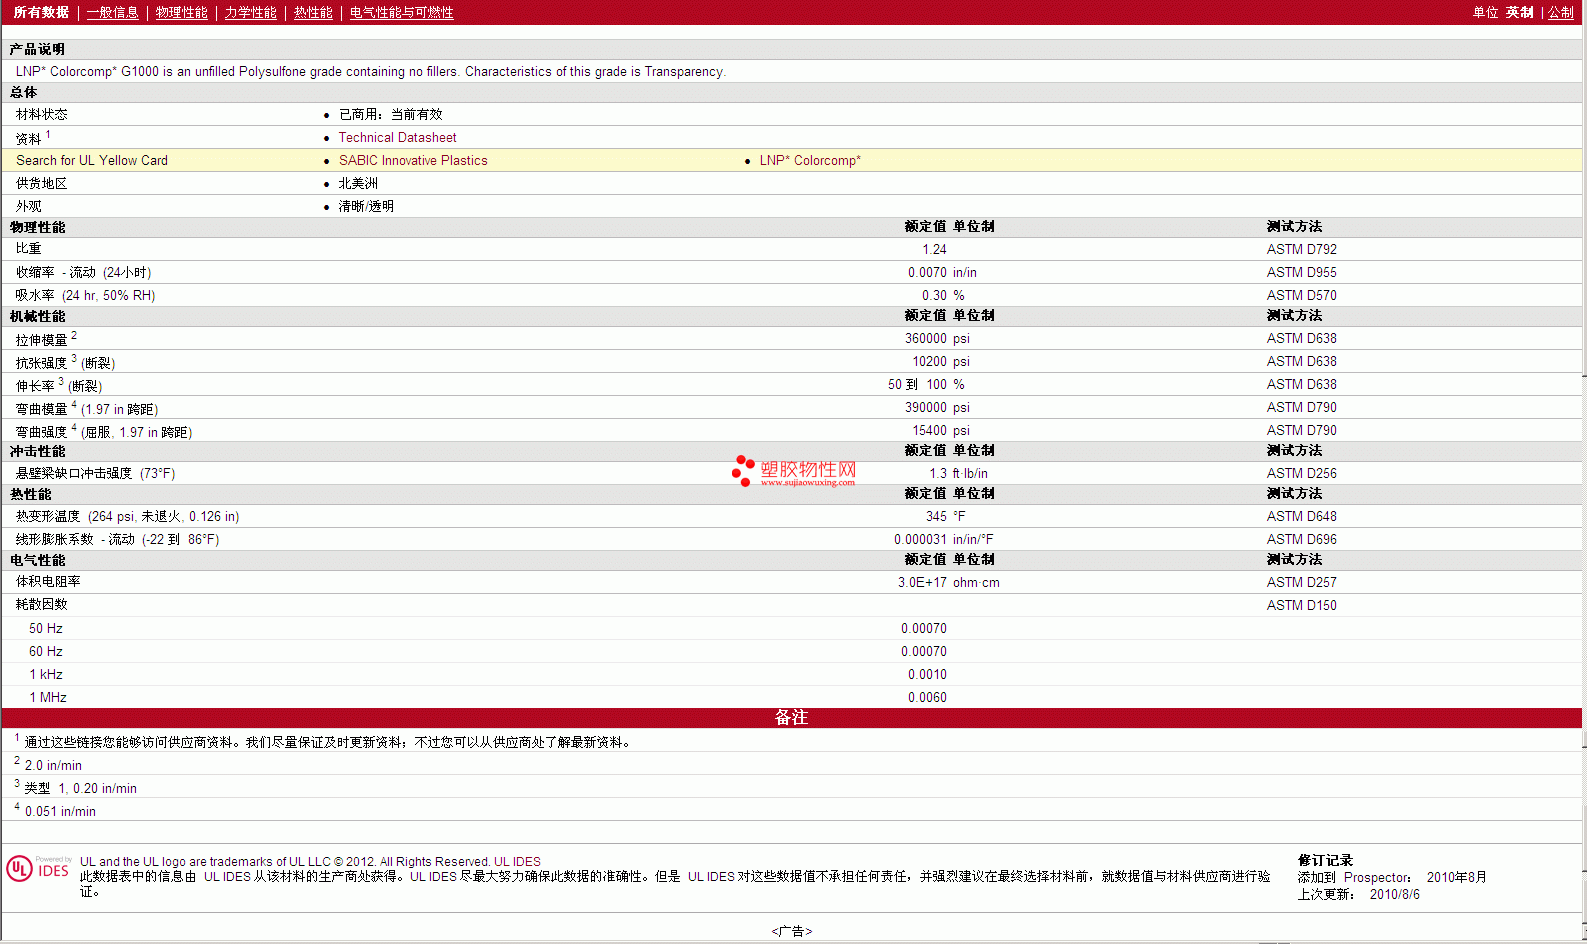This screenshot has width=1587, height=944.
Task: Click 线形膨胀系数 value 0.000031
Action: pos(920,539)
